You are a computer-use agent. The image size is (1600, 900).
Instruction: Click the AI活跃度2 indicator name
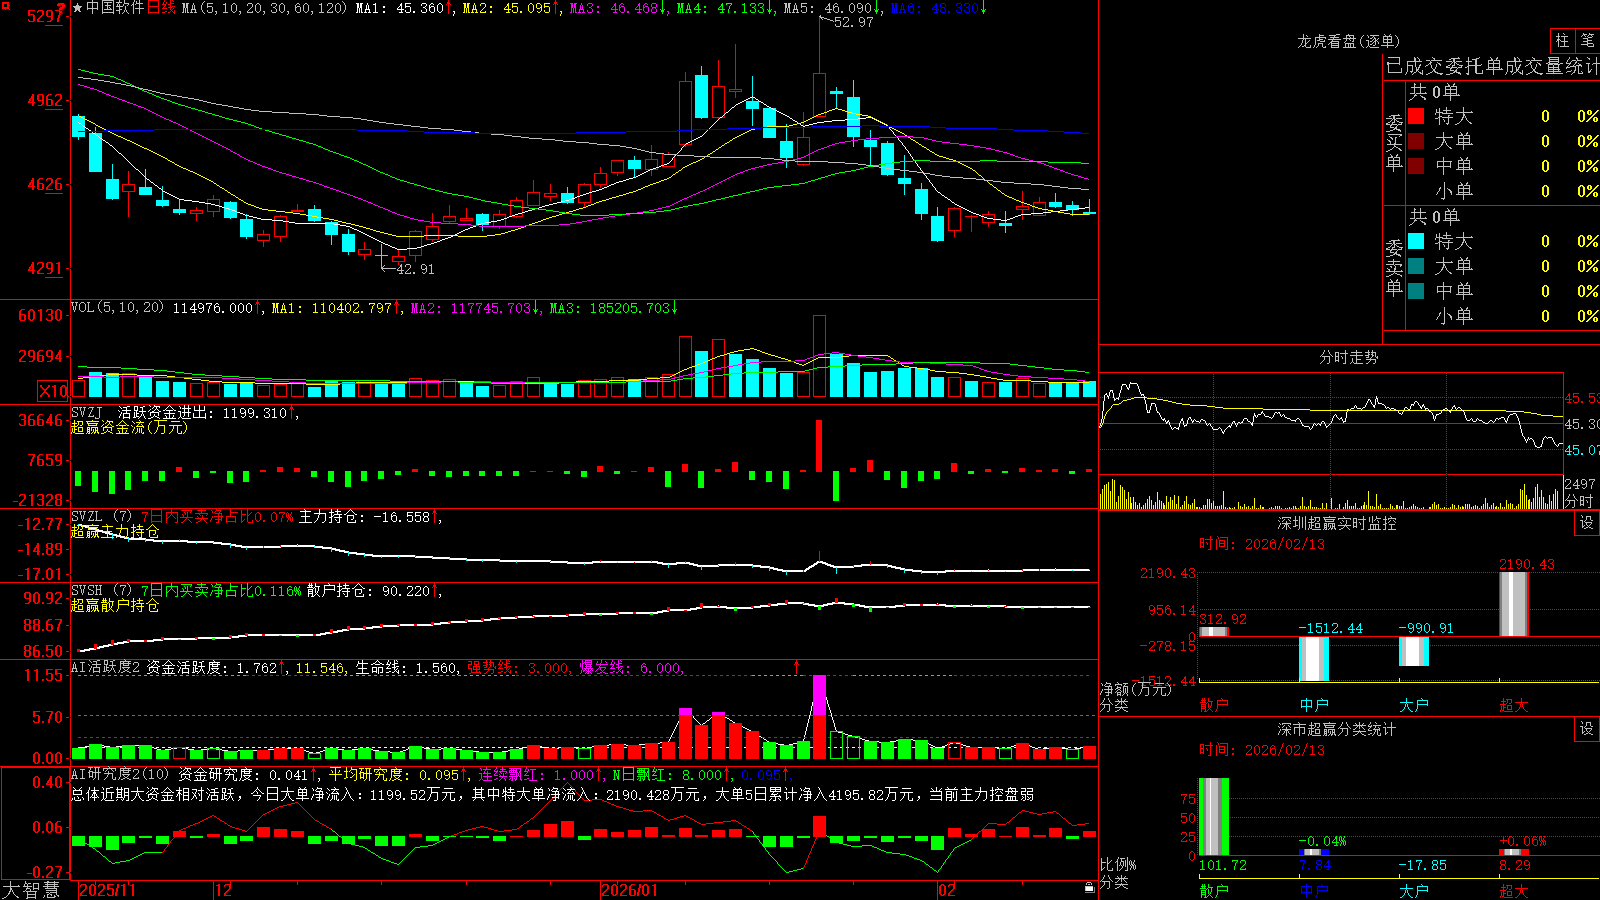(x=105, y=668)
